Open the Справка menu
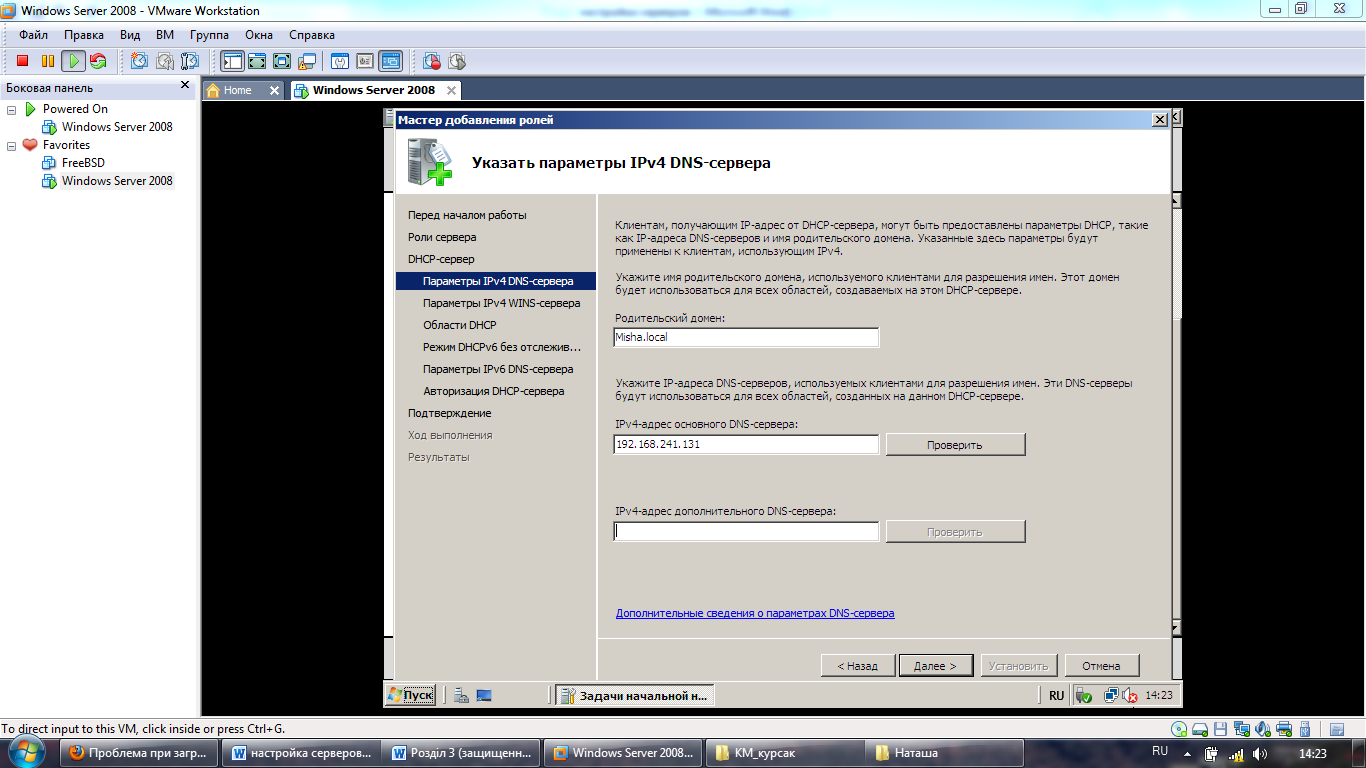 click(x=312, y=35)
